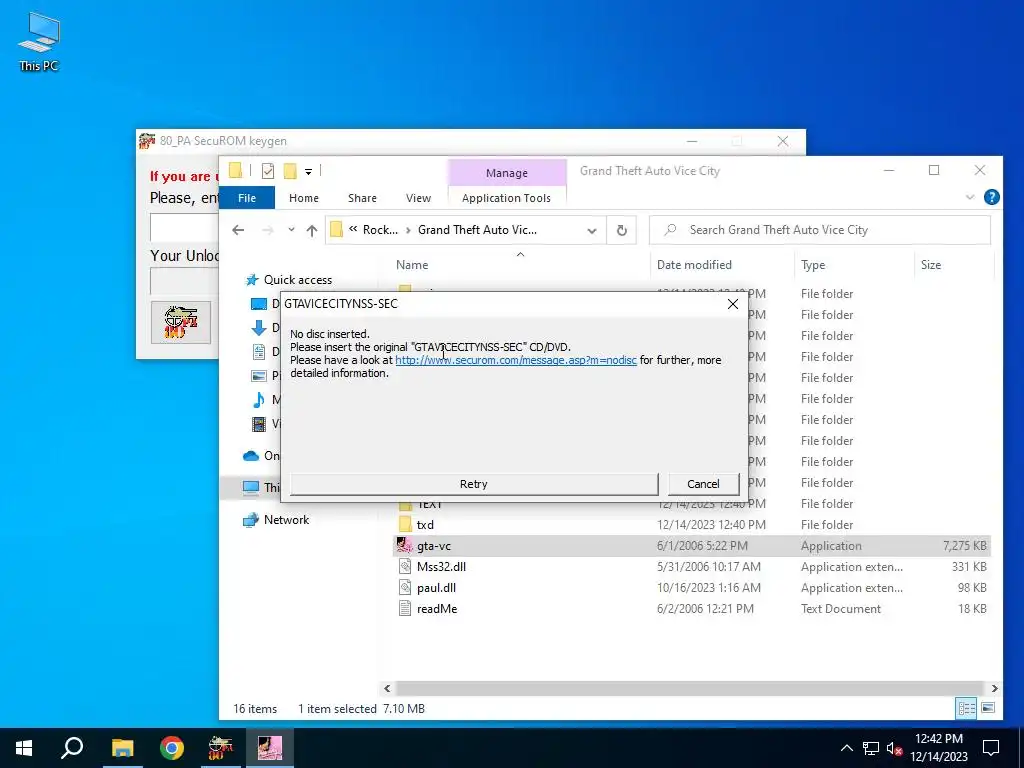
Task: Click the txd folder icon
Action: pos(405,524)
